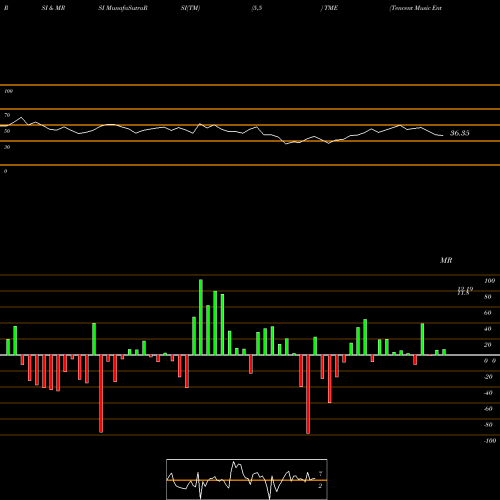The height and width of the screenshot is (500, 500).
Task: Click the '7' label in mini chart
Action: [x=320, y=474]
